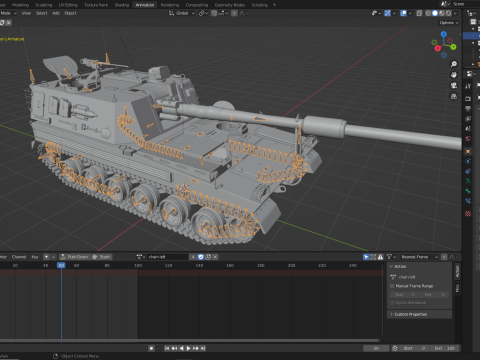Click the Push Down action button
The image size is (480, 360).
coord(74,257)
